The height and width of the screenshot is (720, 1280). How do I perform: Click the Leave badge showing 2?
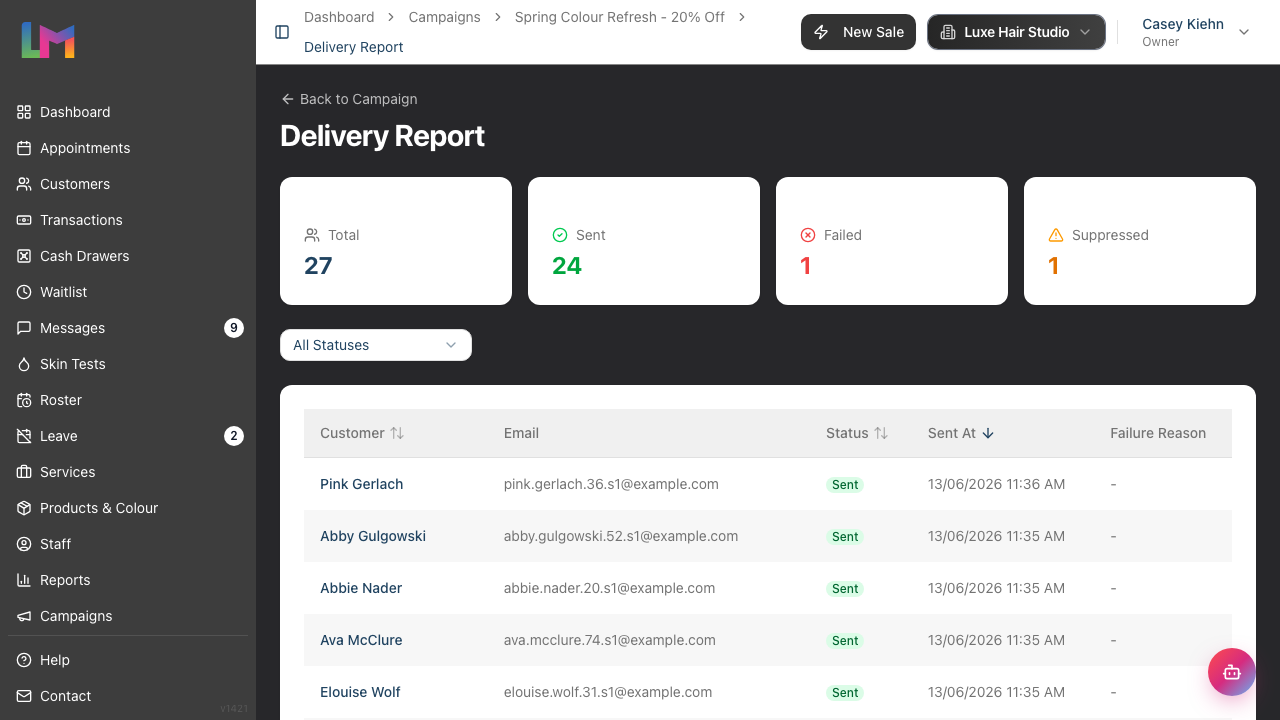coord(234,436)
